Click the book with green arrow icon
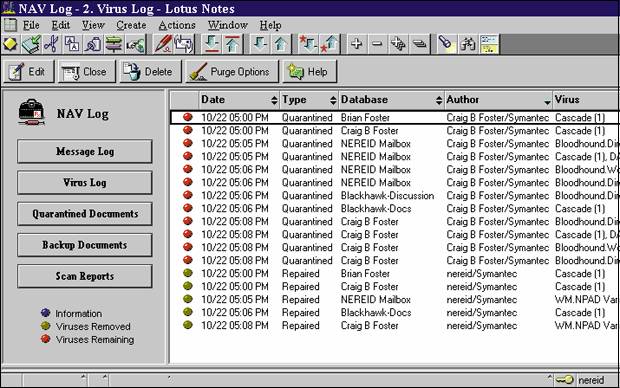Viewport: 620px width, 388px height. pos(31,44)
